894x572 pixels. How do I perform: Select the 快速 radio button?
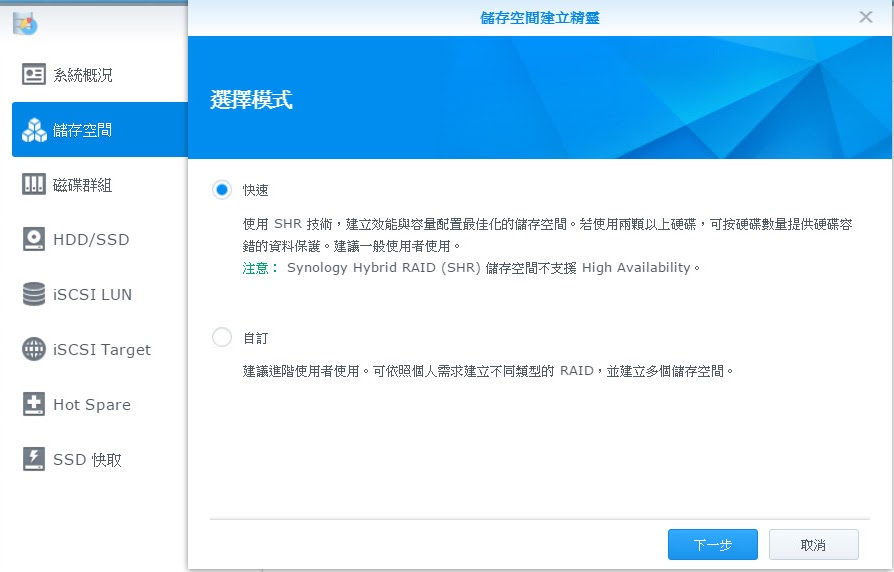tap(222, 189)
